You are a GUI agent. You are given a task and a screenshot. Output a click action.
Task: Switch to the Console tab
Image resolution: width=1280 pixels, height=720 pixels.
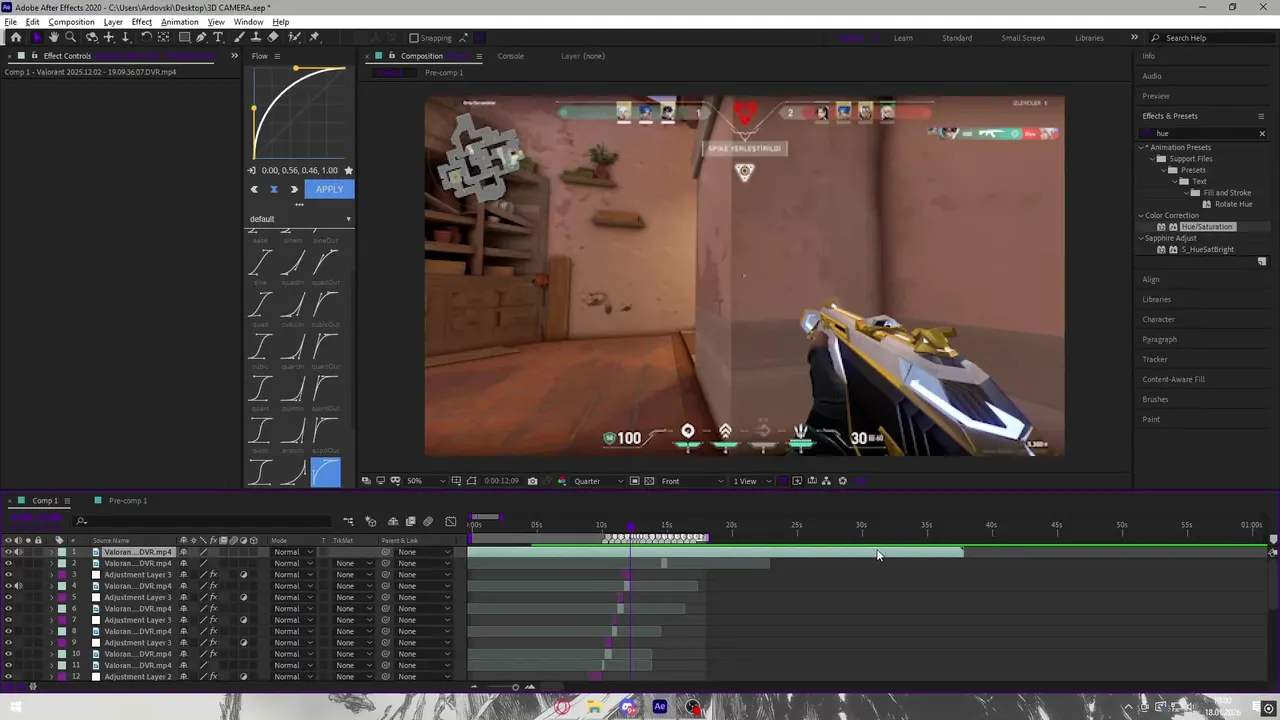pos(511,56)
